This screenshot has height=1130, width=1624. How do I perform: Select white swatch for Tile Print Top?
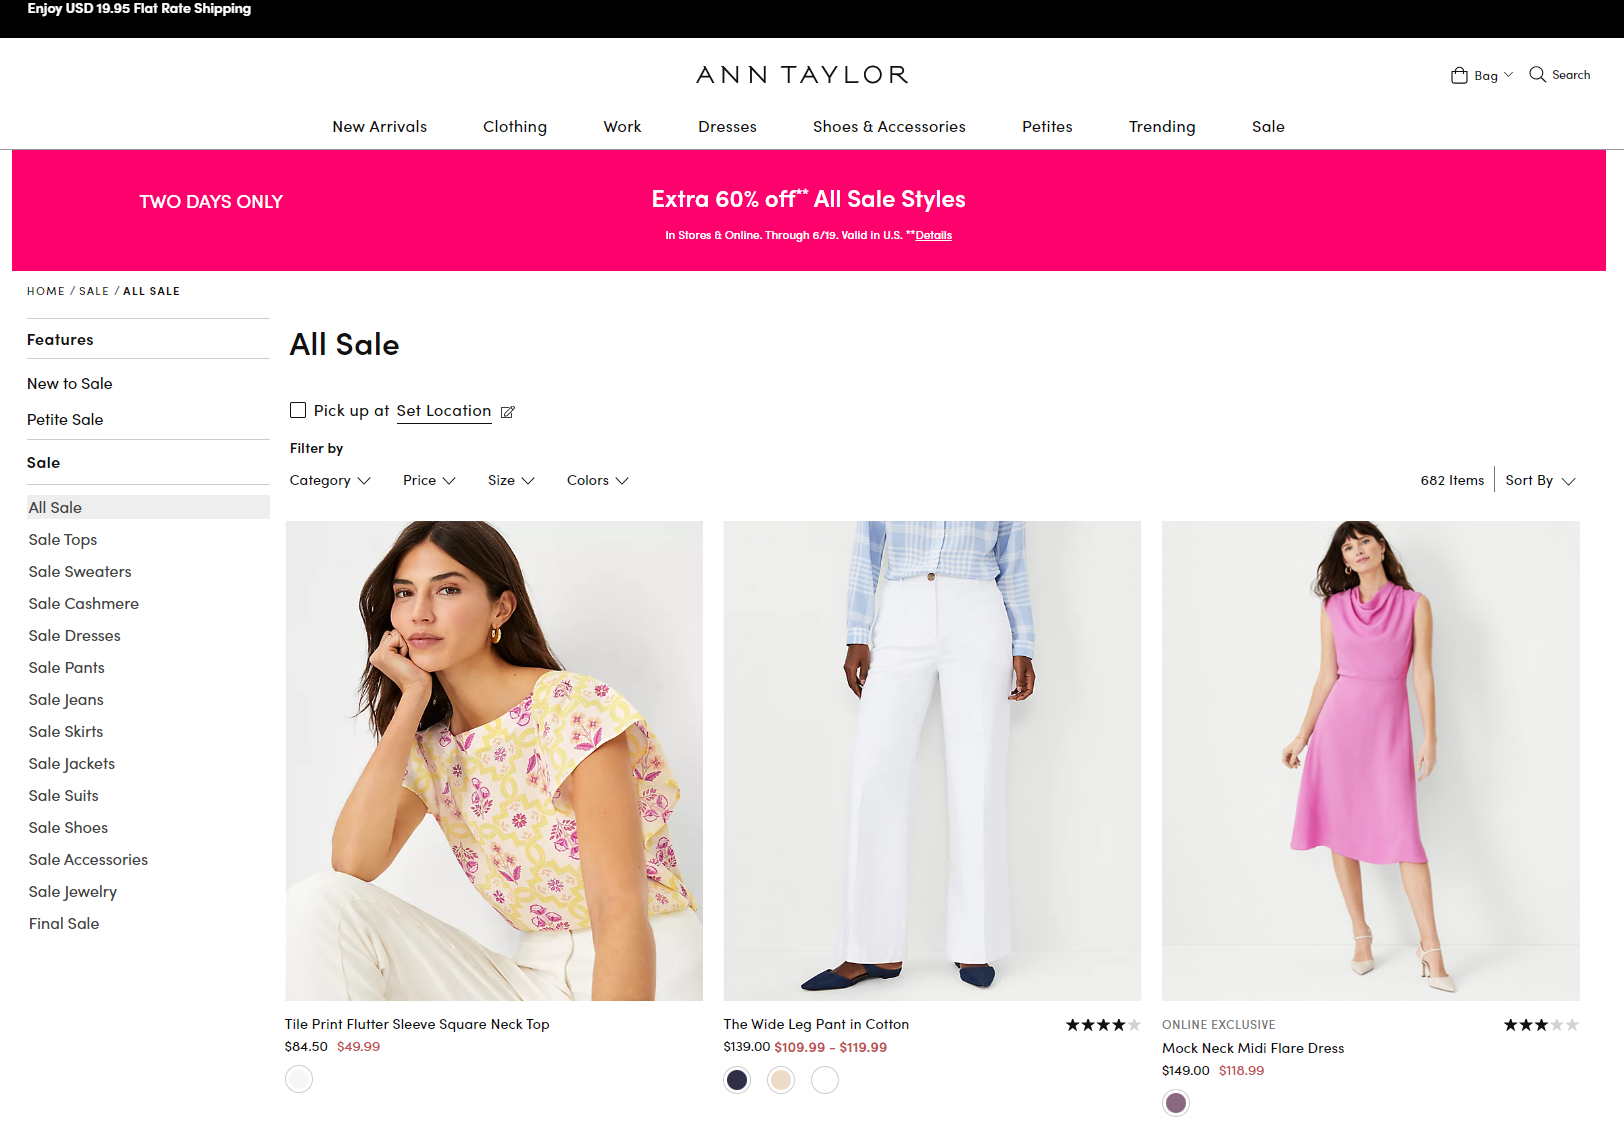point(299,1079)
